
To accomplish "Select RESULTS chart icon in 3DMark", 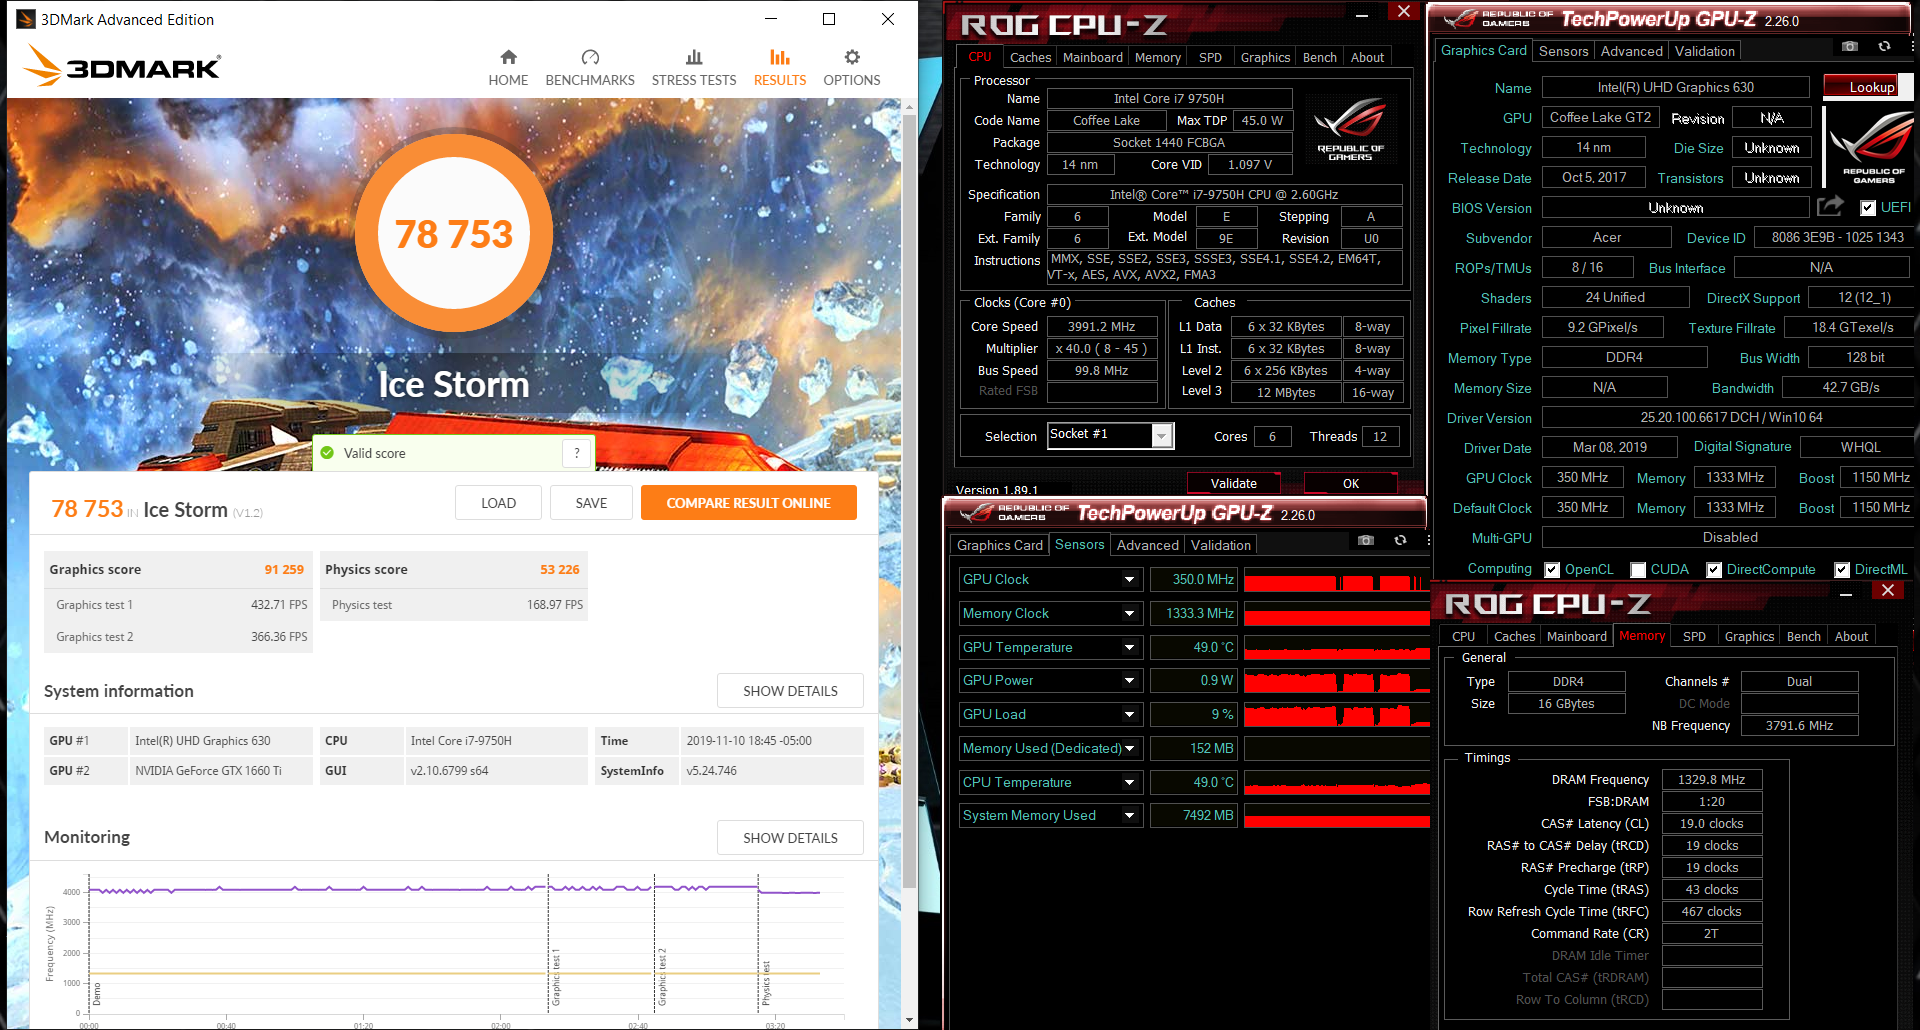I will [x=780, y=57].
